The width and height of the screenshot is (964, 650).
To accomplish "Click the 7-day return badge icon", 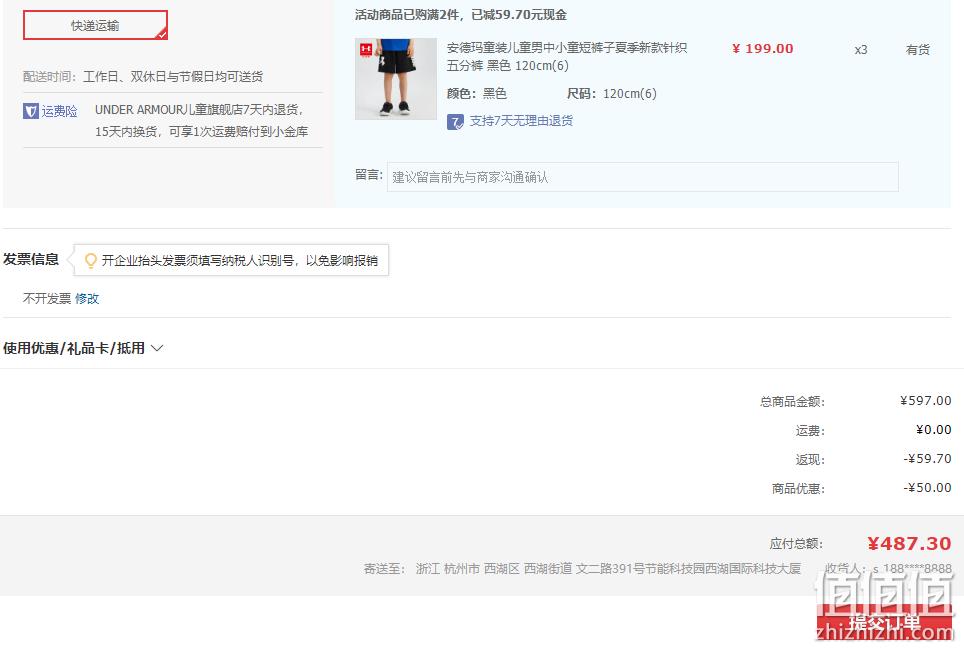I will [455, 122].
